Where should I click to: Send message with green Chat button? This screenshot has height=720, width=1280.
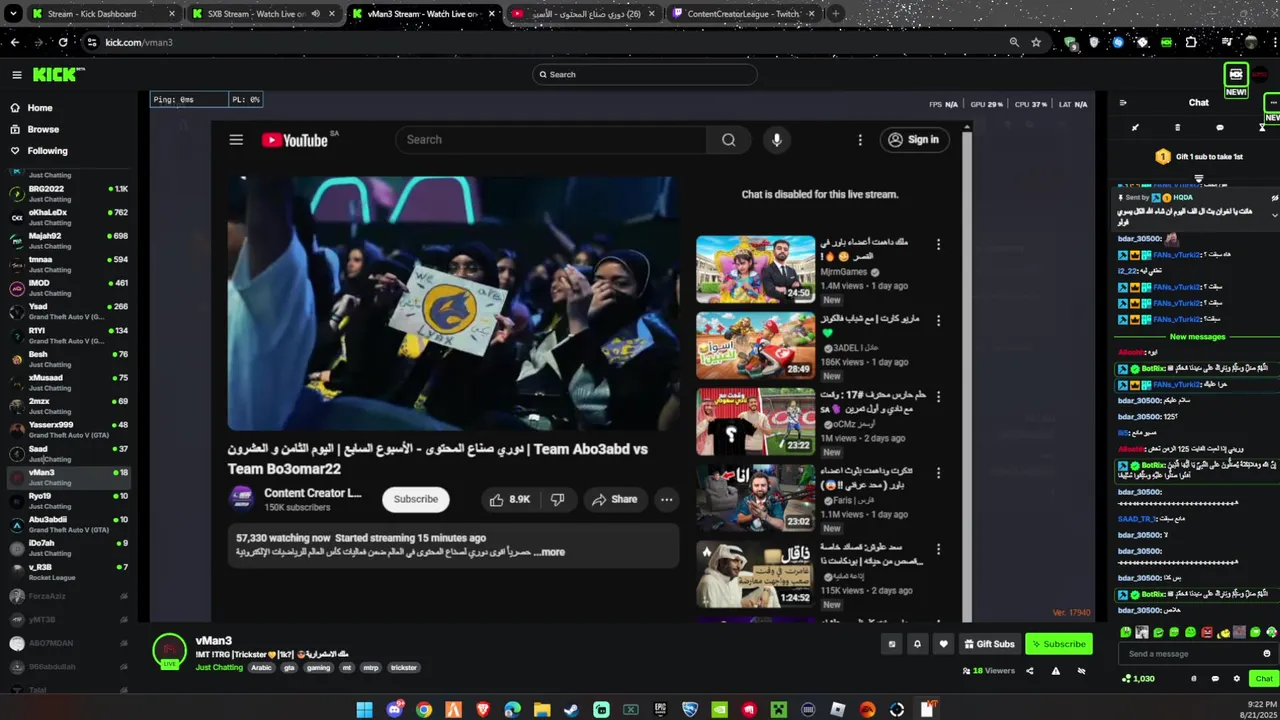(x=1264, y=679)
